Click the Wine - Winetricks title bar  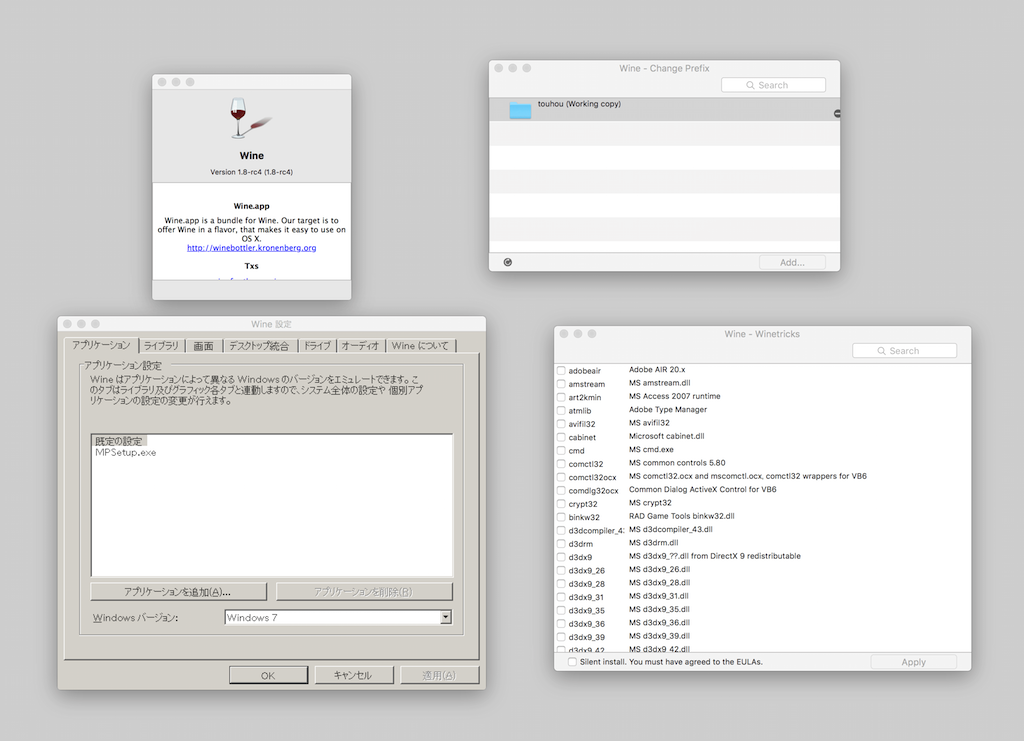pos(762,334)
